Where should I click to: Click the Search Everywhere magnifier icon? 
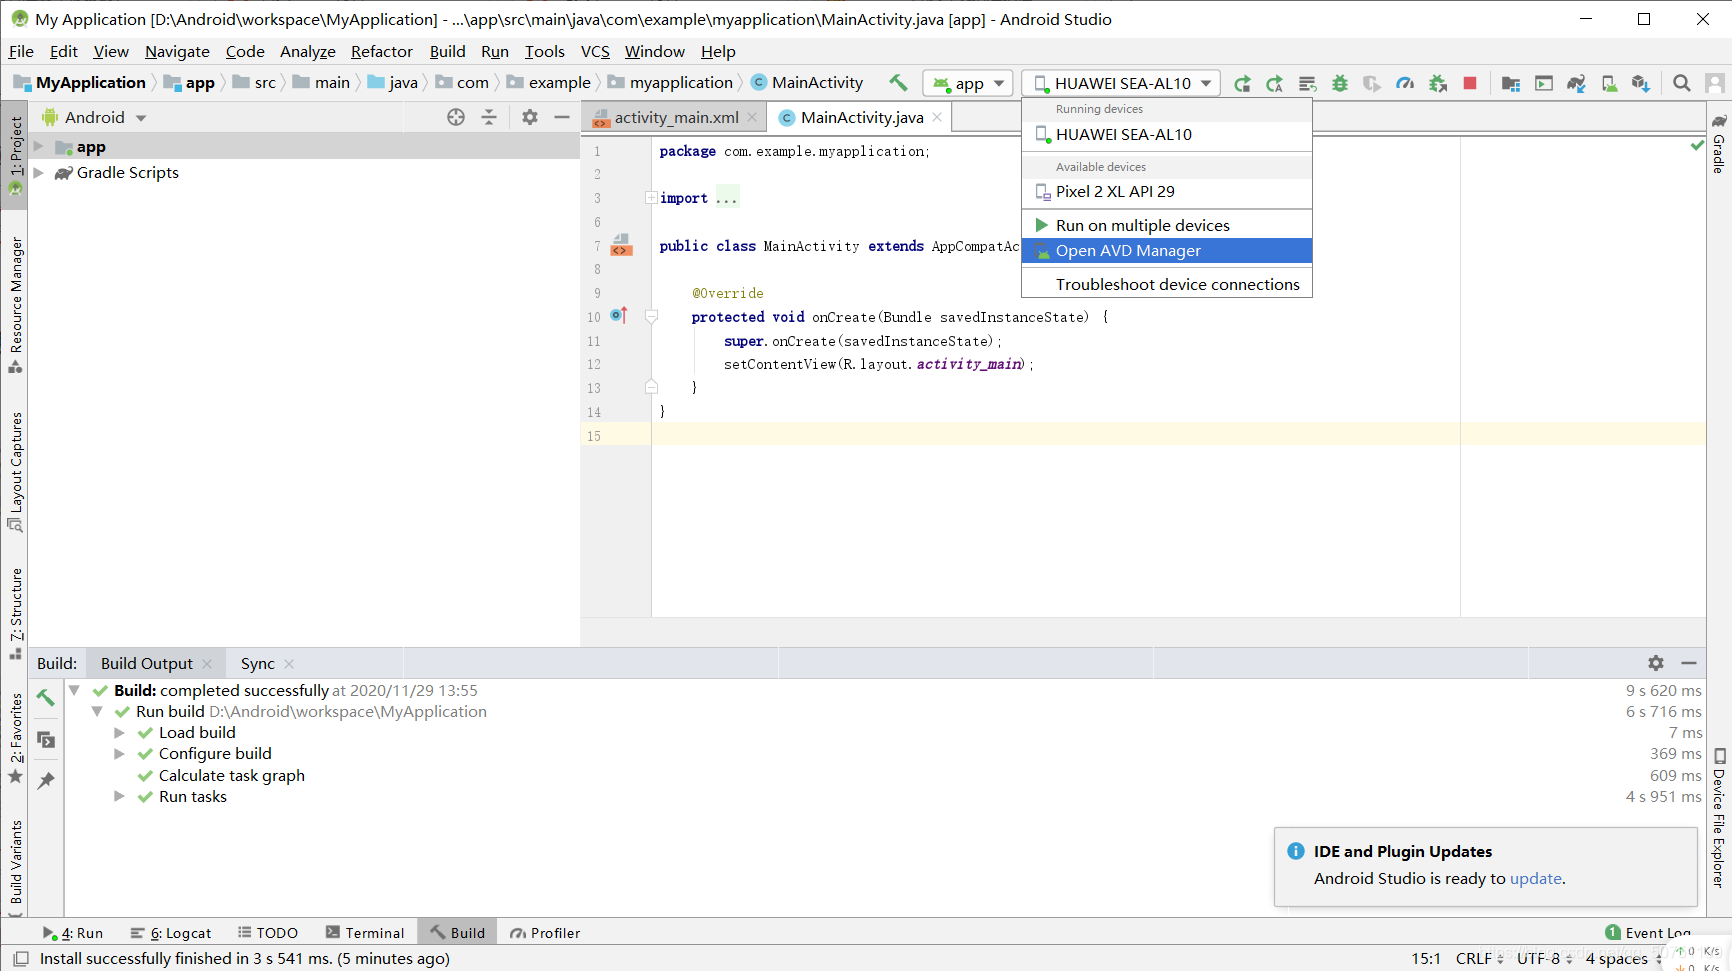(1682, 84)
